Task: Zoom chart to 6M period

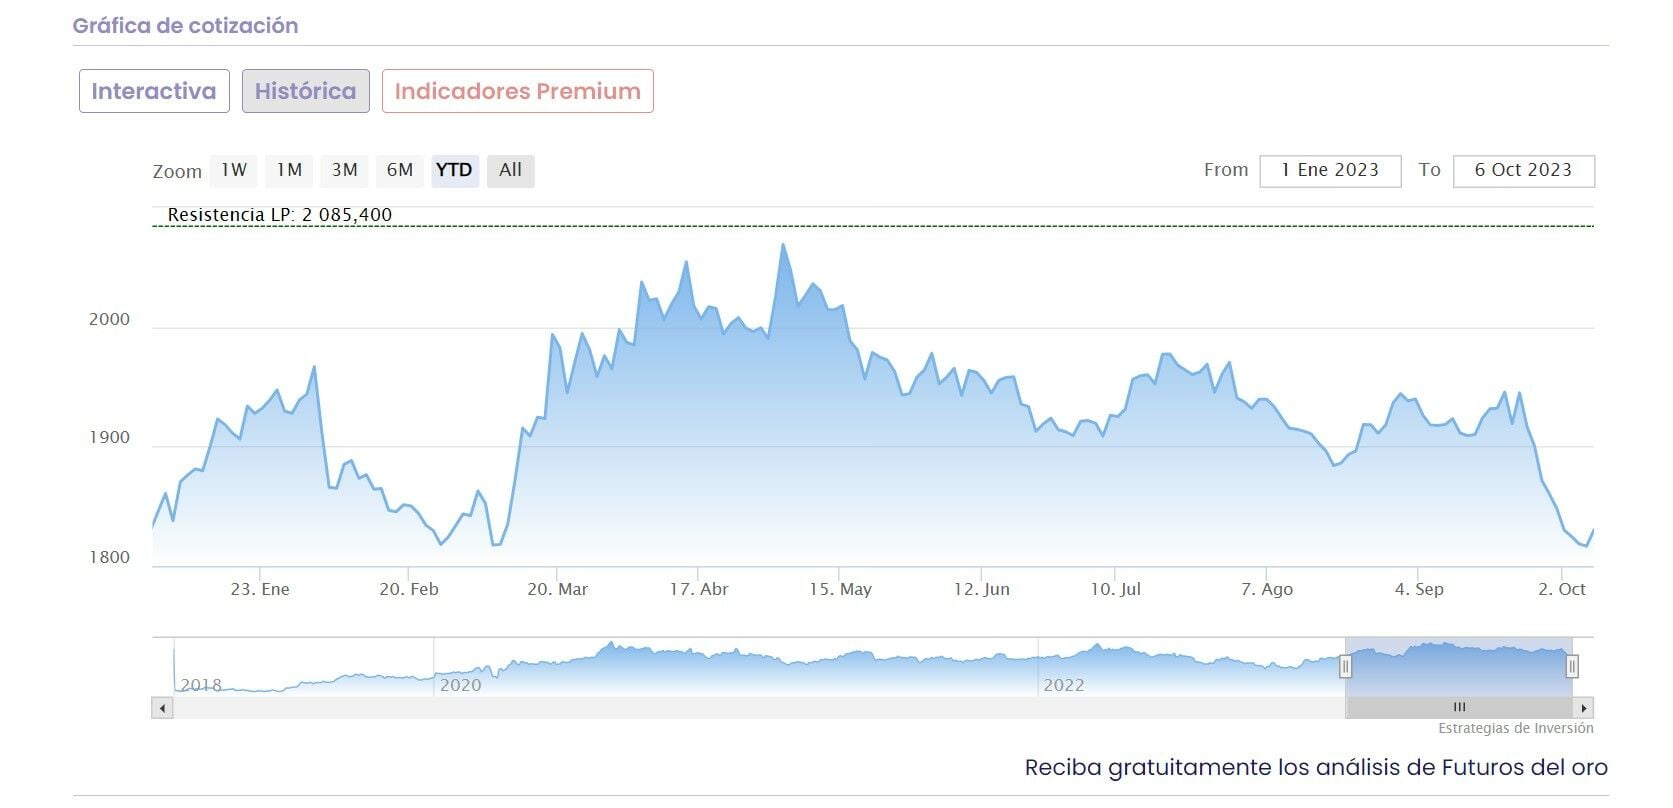Action: (400, 170)
